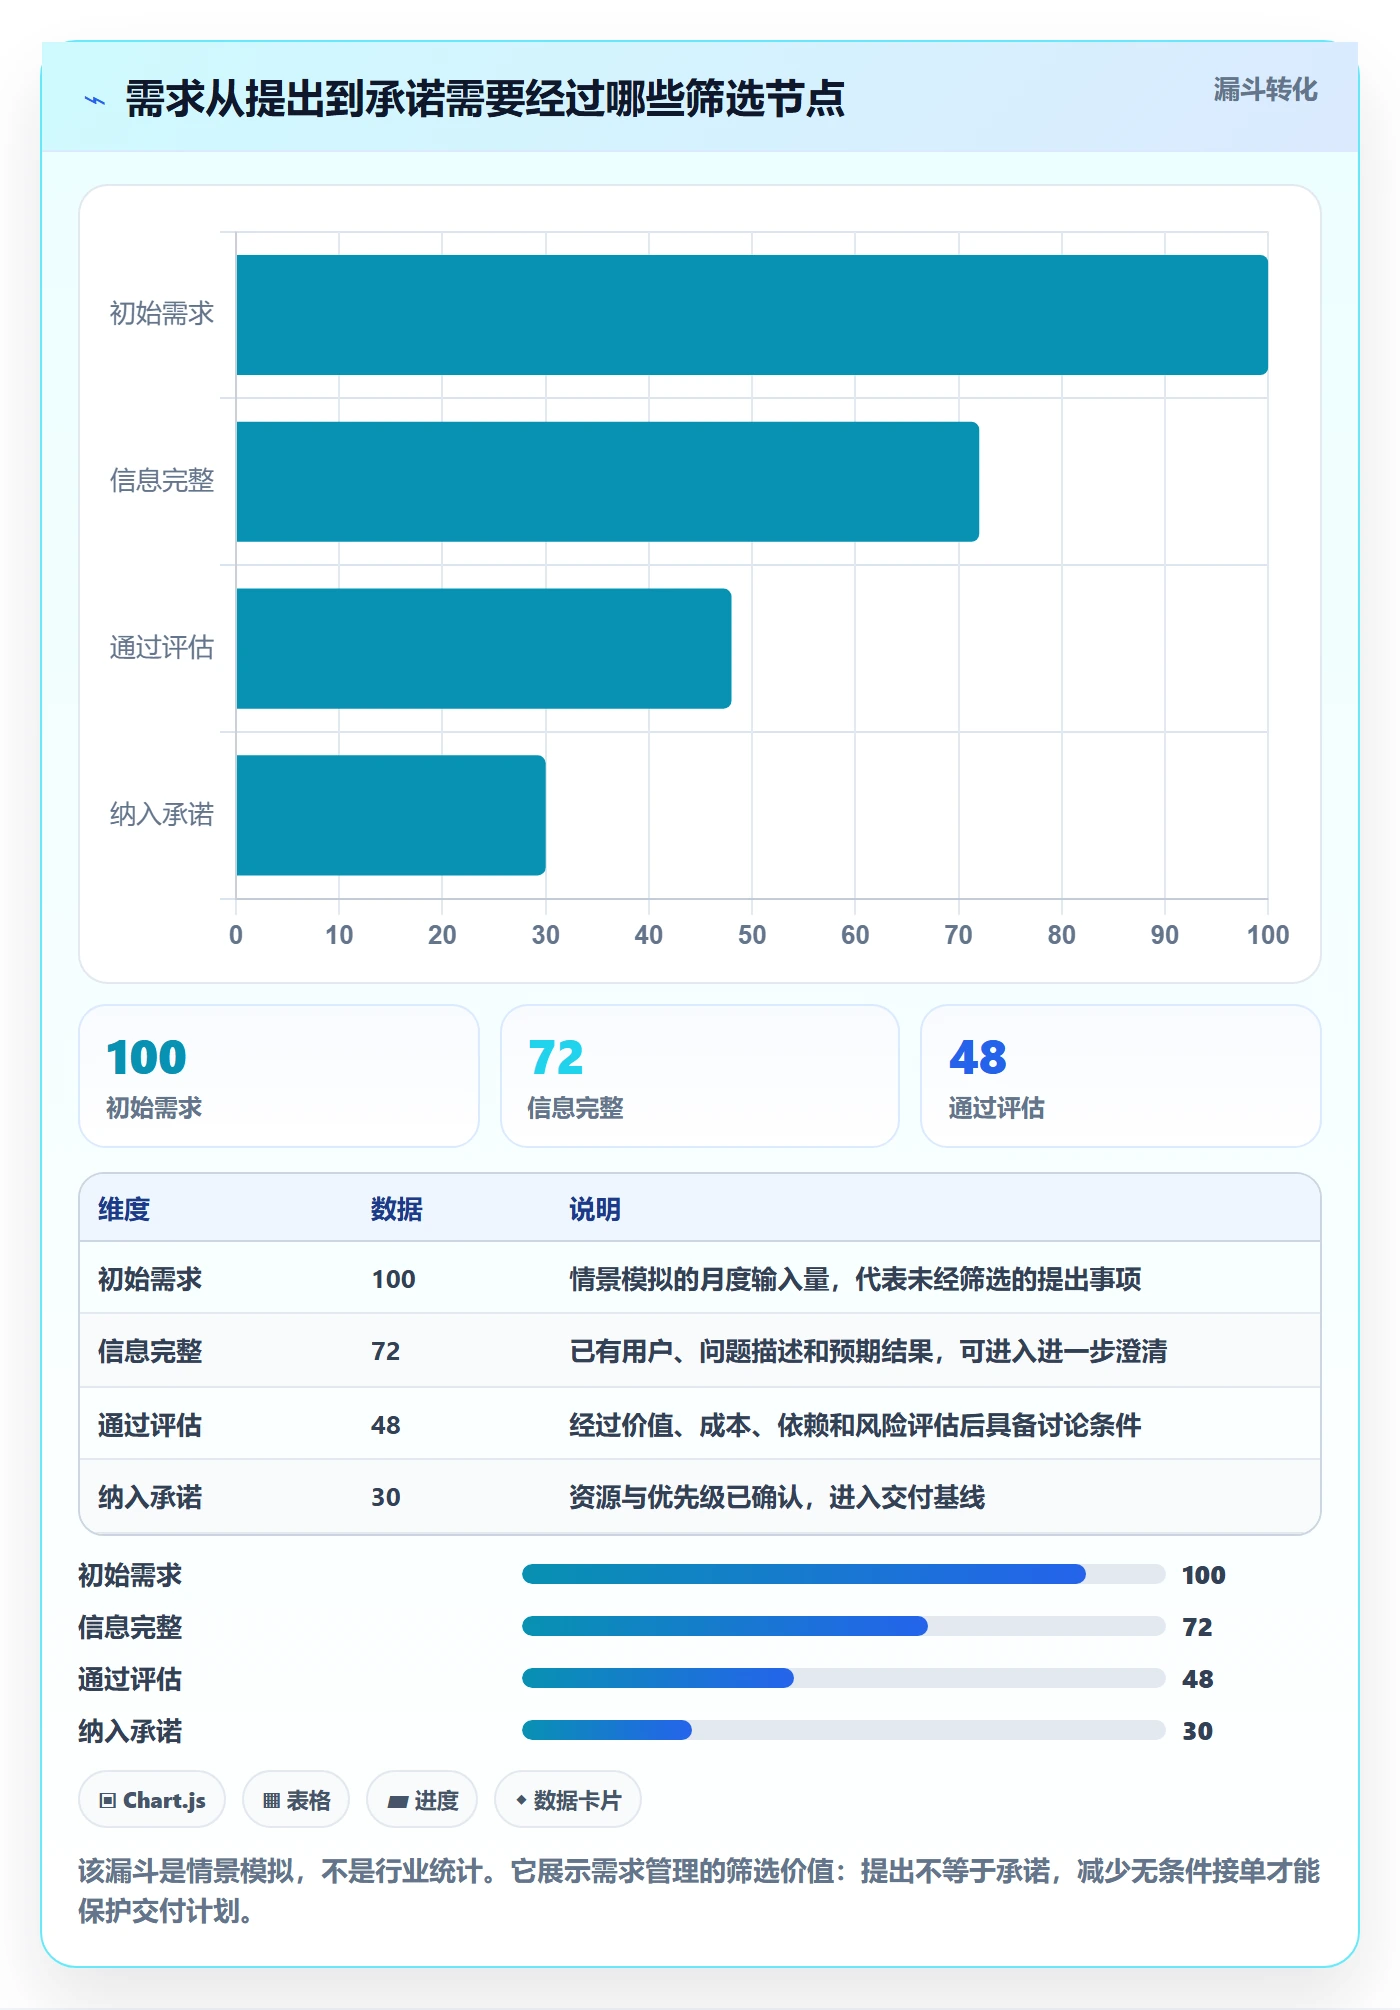Click the 初始需求 bar in the chart
The width and height of the screenshot is (1400, 2010).
click(x=752, y=315)
